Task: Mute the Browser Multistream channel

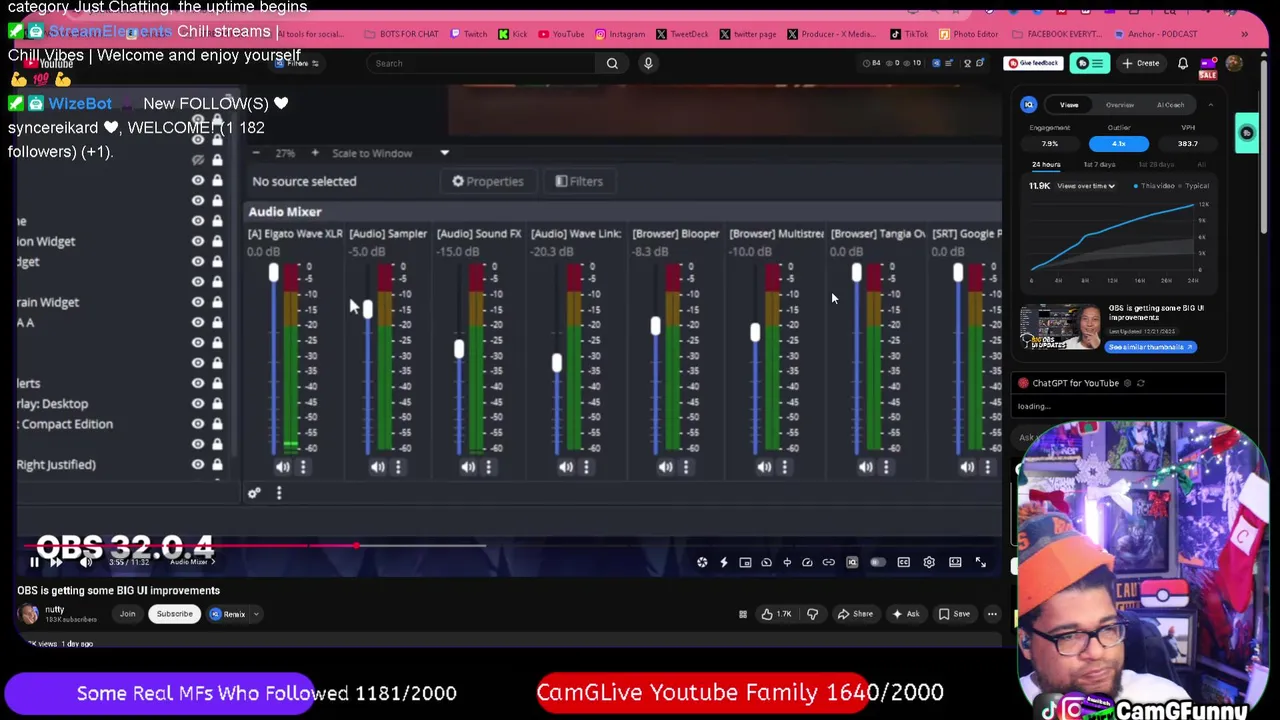Action: coord(764,467)
